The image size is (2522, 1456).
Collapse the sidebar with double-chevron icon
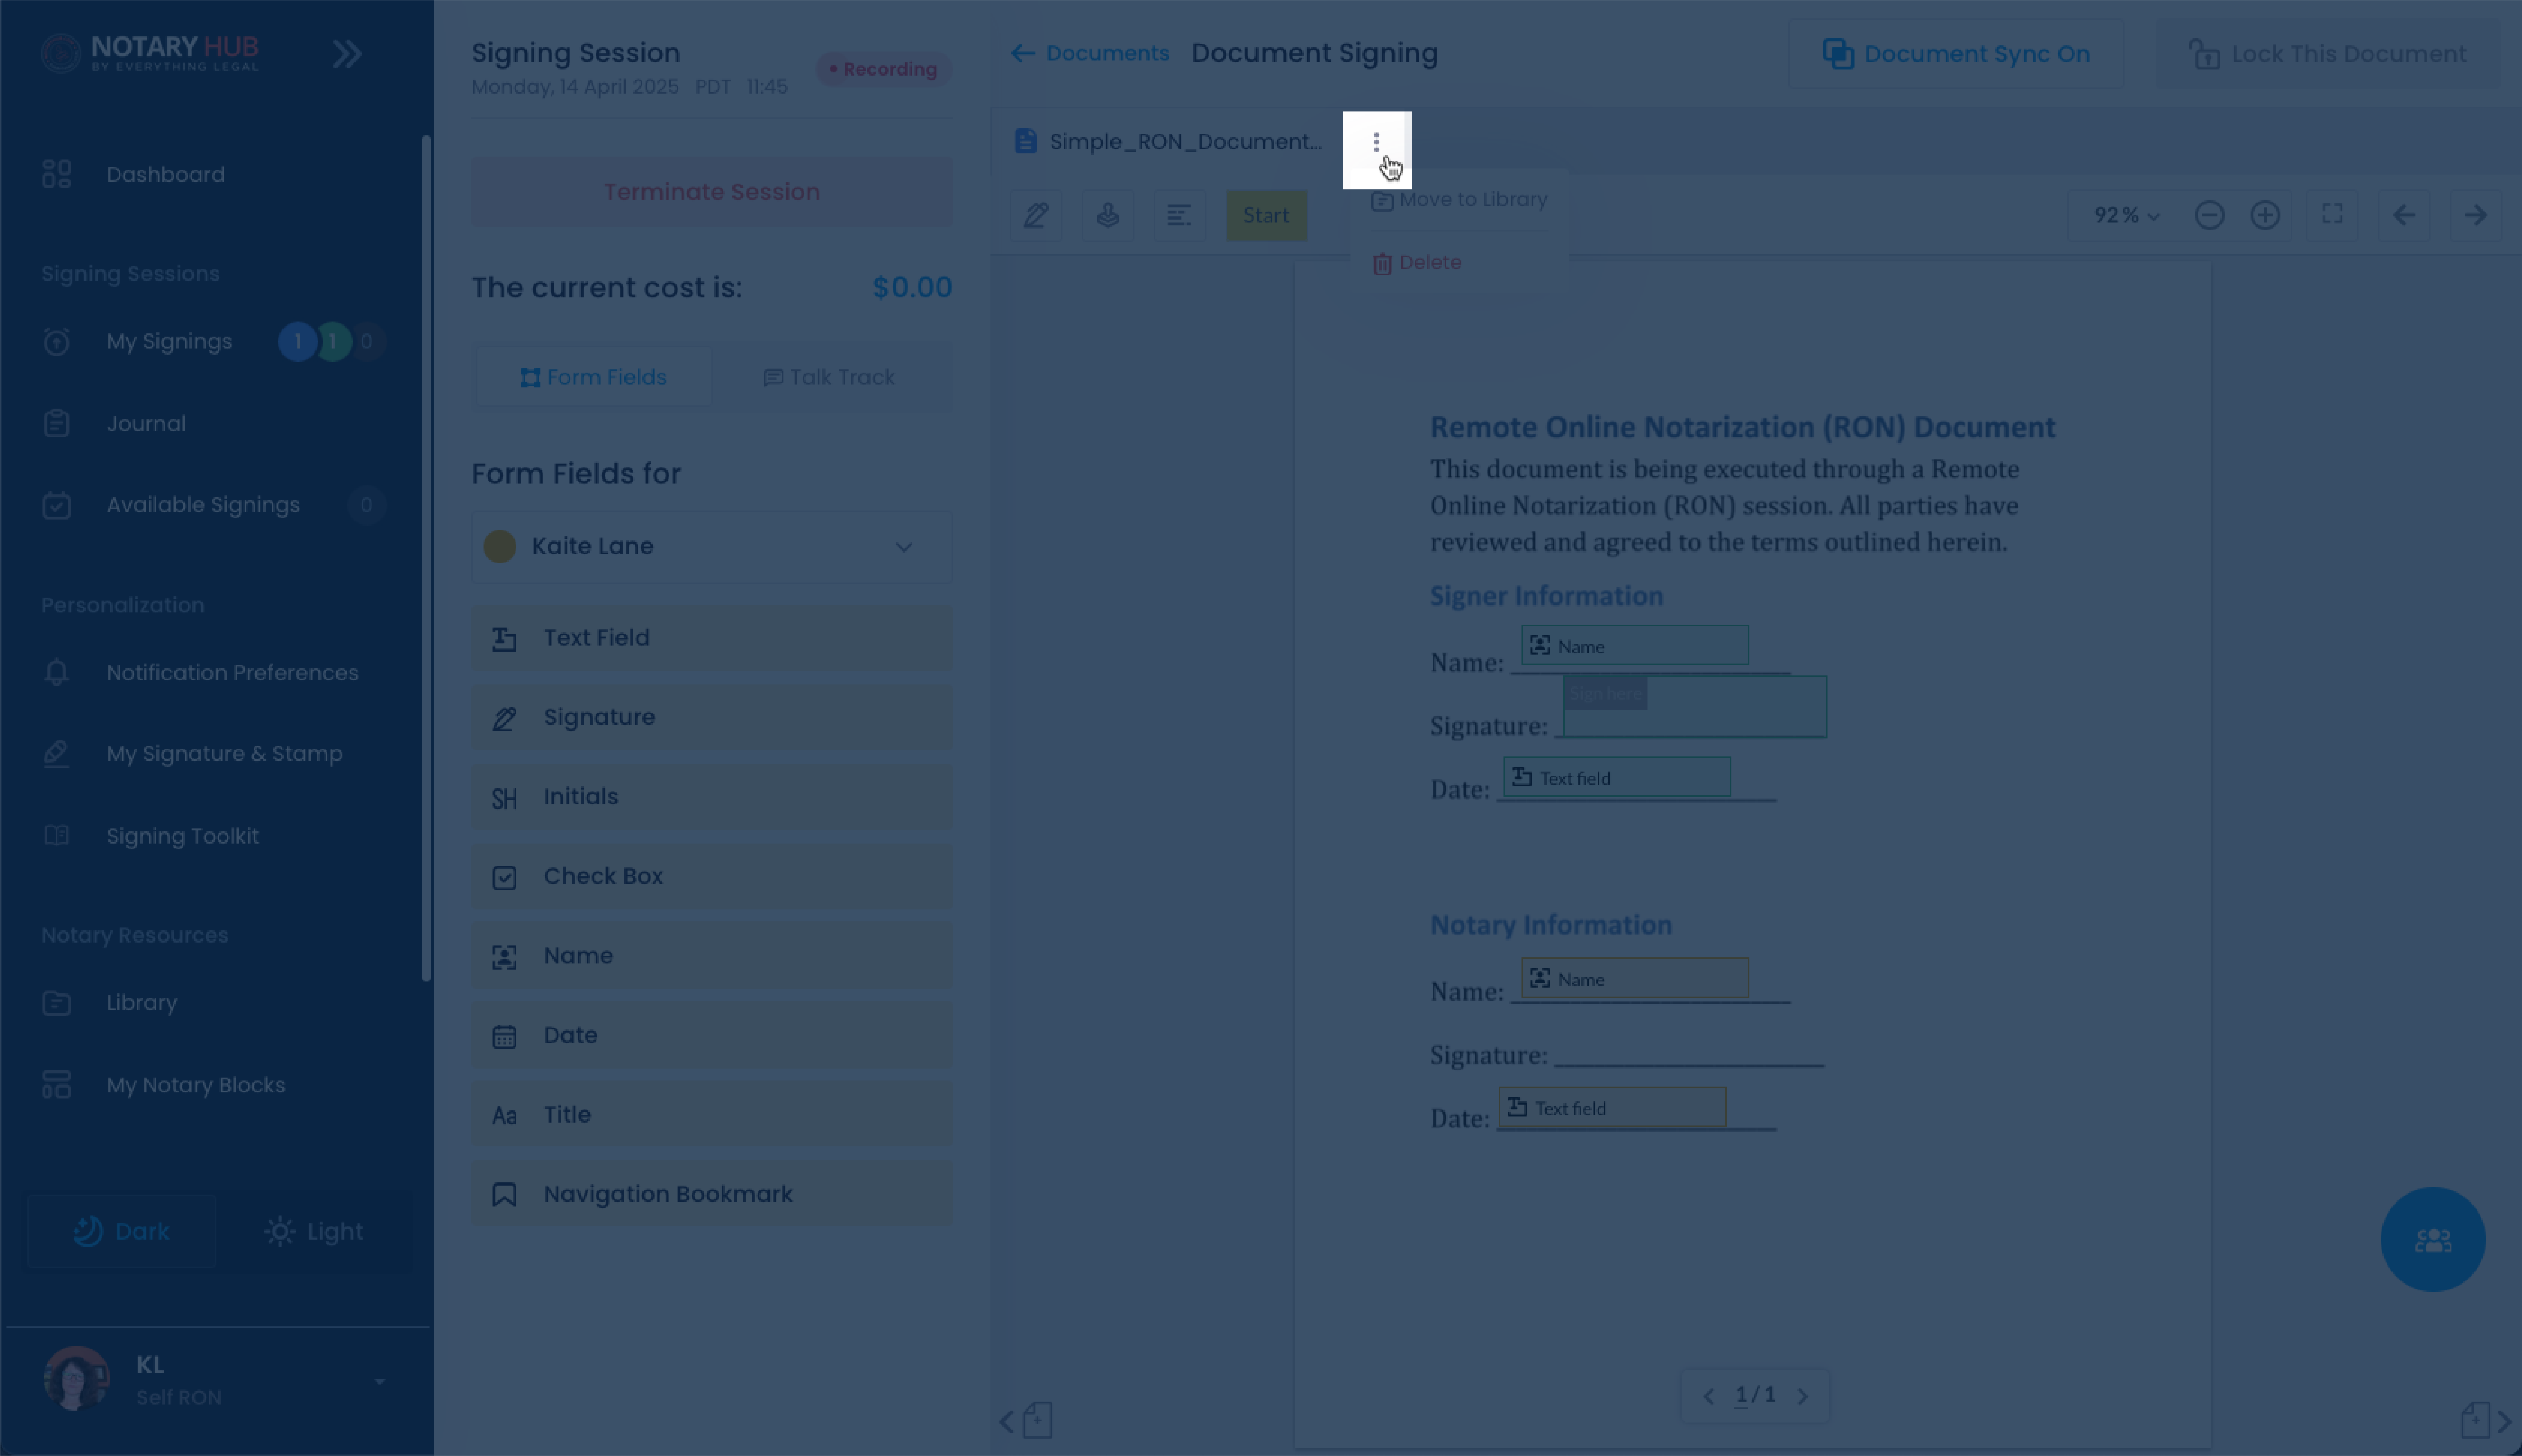click(347, 54)
